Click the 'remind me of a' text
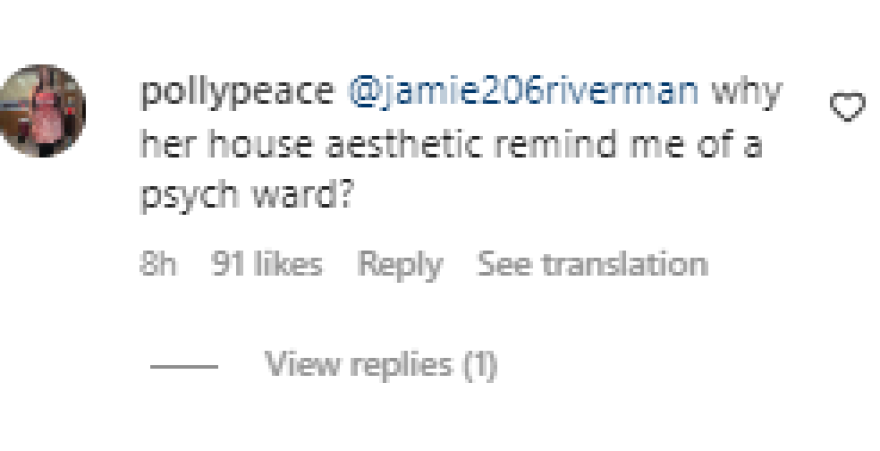The image size is (880, 451). tap(627, 144)
